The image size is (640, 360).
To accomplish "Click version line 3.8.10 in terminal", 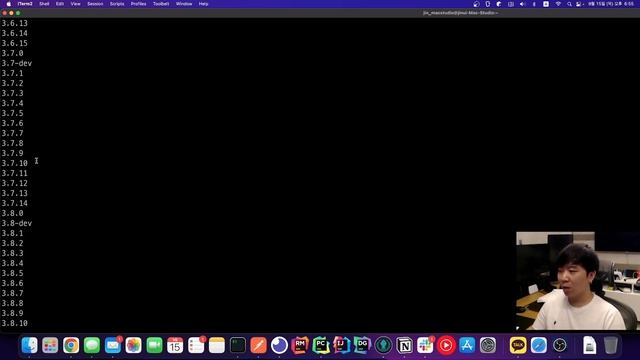I will (15, 323).
